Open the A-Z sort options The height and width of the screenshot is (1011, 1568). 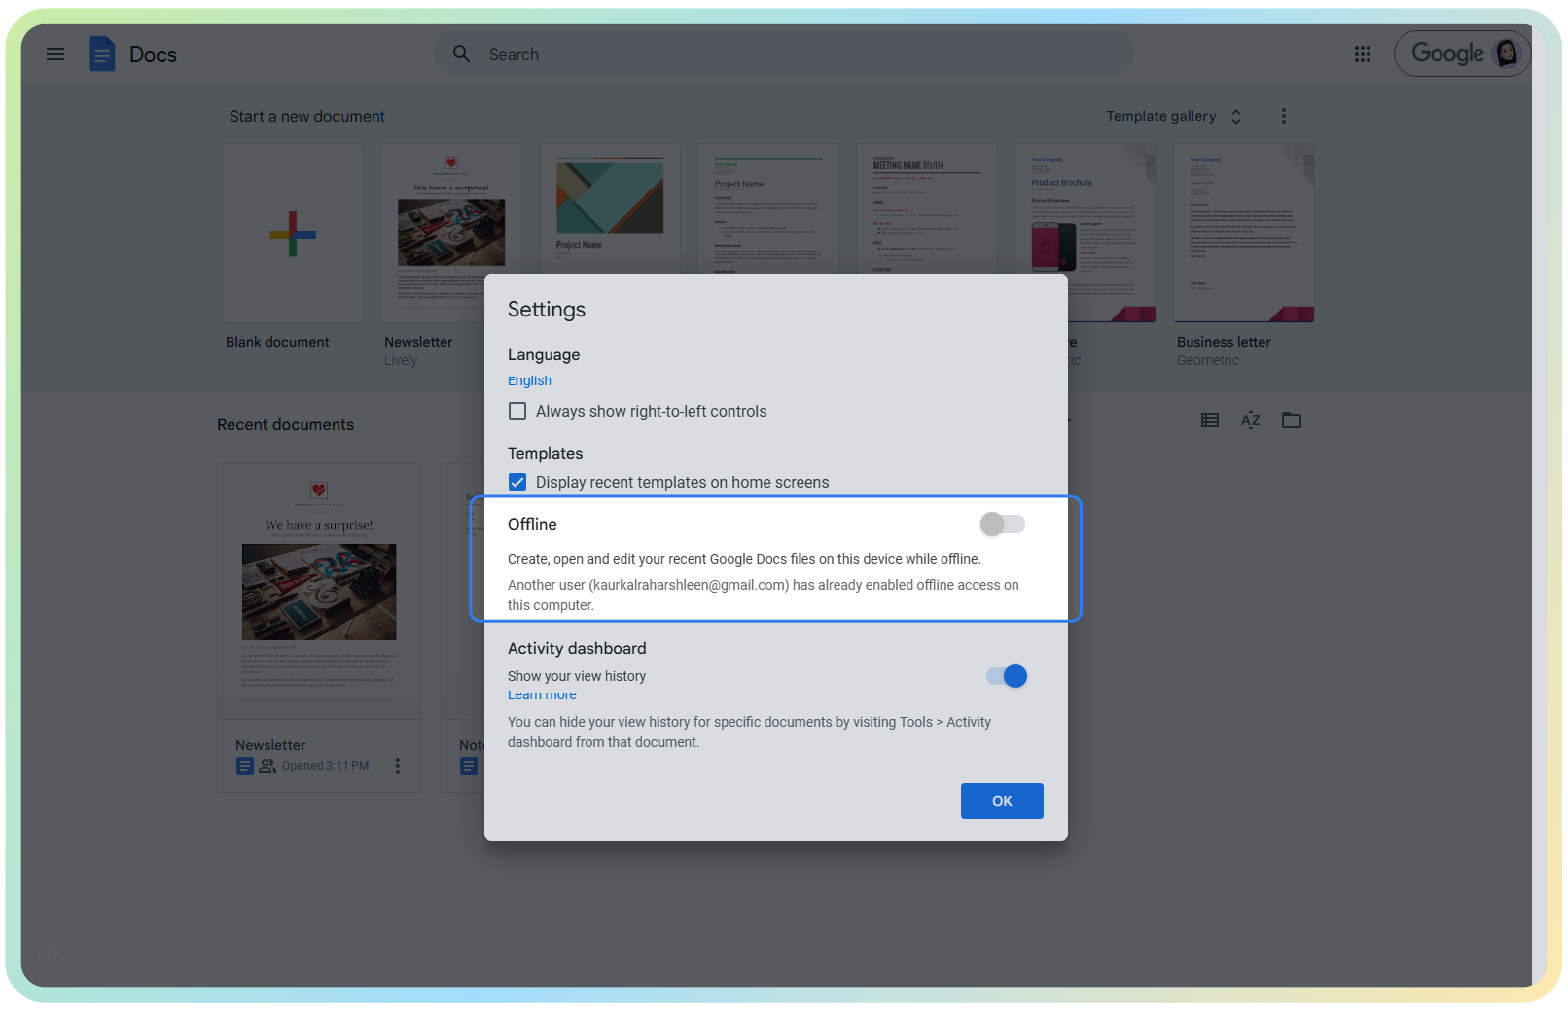click(x=1250, y=420)
